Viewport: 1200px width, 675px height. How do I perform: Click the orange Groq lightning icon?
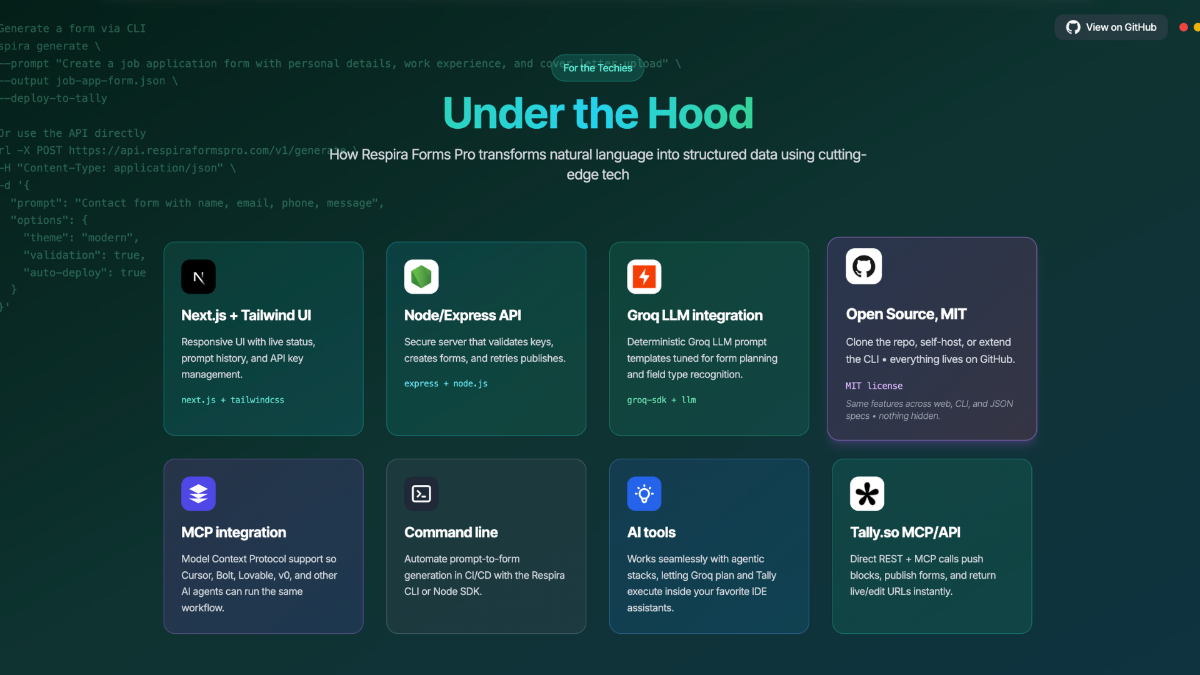(x=644, y=276)
